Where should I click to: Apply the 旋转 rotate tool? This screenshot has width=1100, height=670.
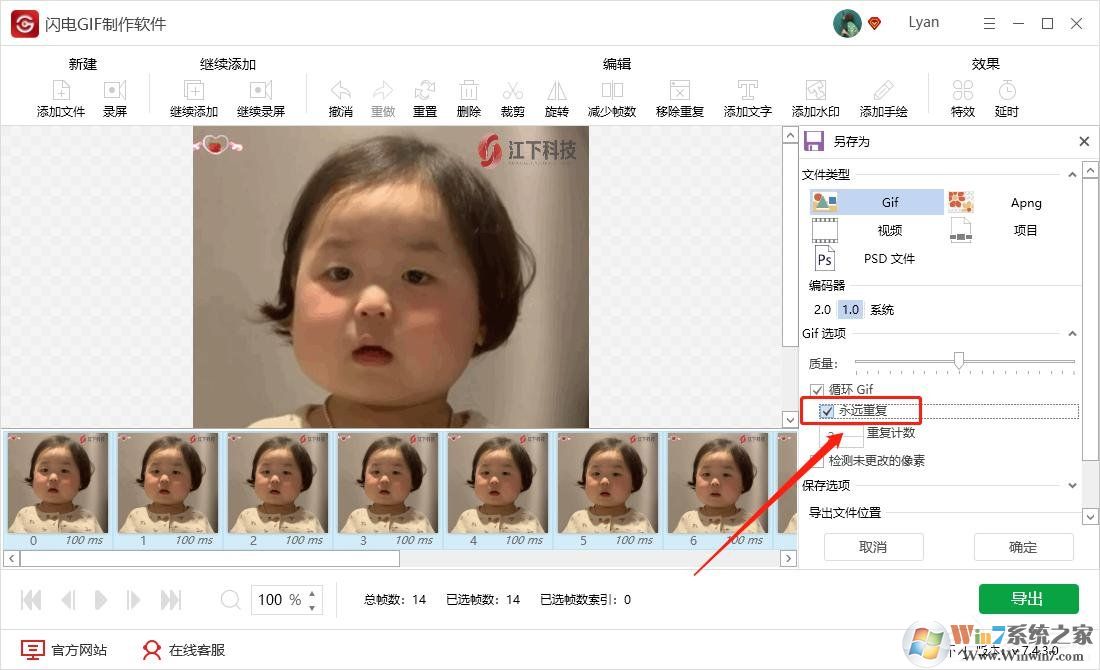pyautogui.click(x=556, y=96)
